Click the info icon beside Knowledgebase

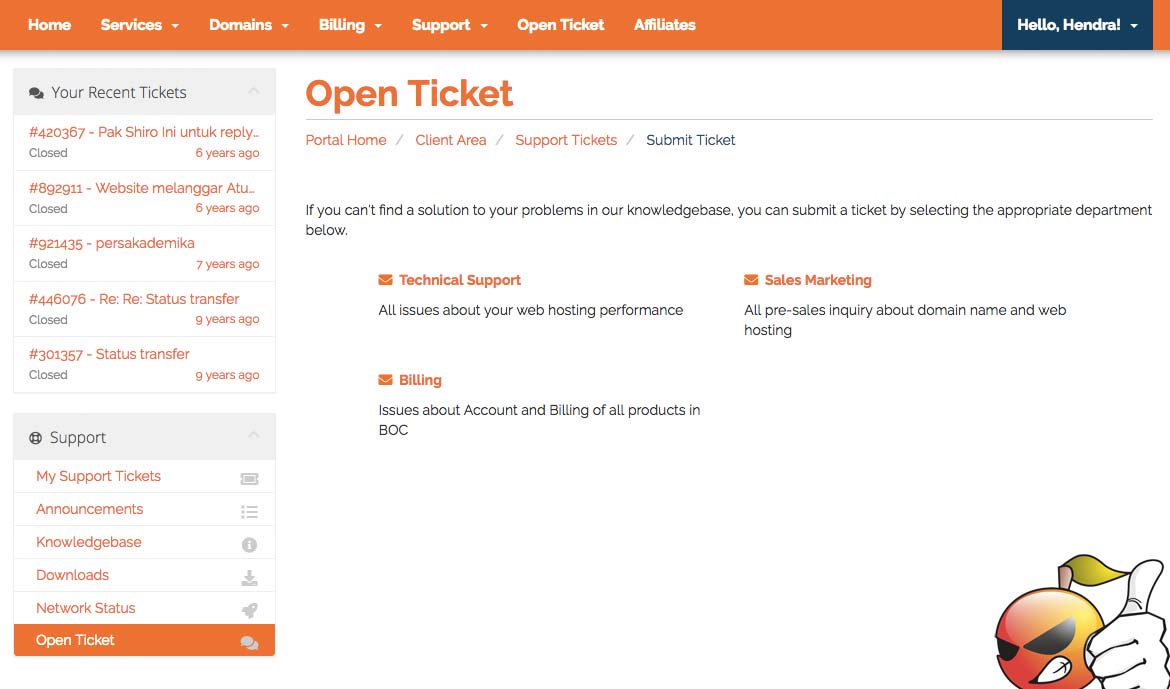(x=249, y=545)
